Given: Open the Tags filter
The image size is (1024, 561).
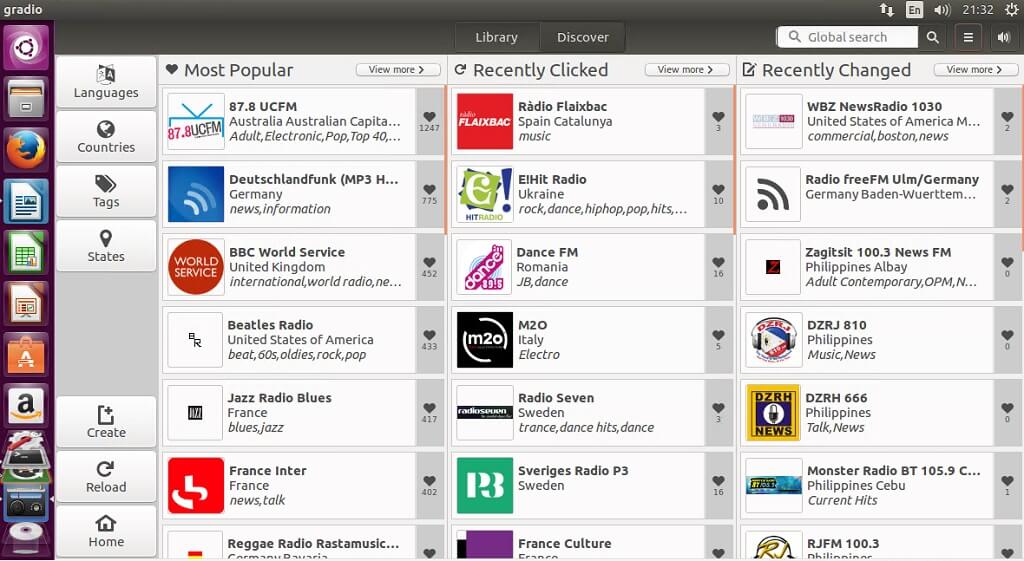Looking at the screenshot, I should pyautogui.click(x=106, y=191).
